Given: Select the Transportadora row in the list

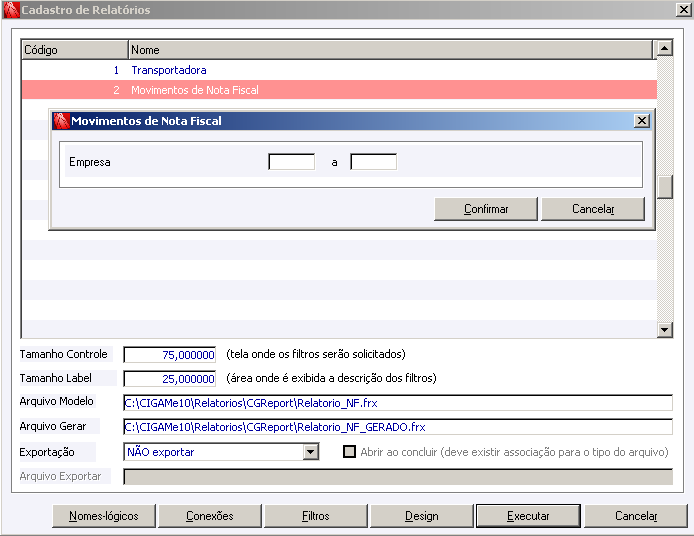Looking at the screenshot, I should 339,70.
